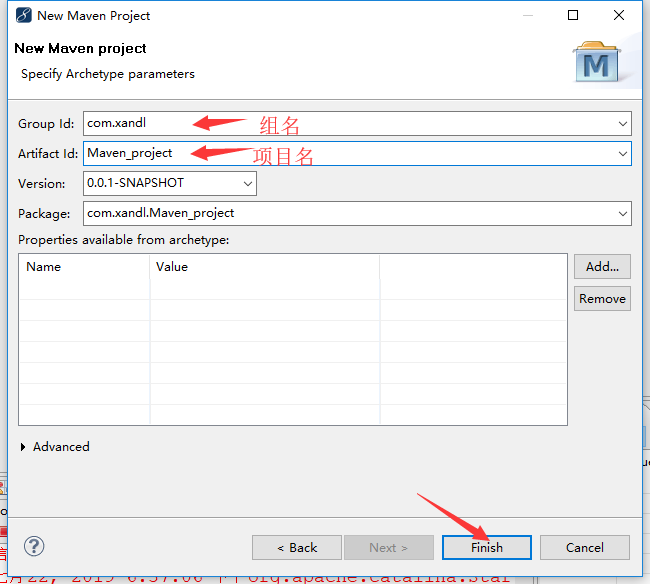Screen dimensions: 650x584
Task: Click the Value column header
Action: (264, 267)
